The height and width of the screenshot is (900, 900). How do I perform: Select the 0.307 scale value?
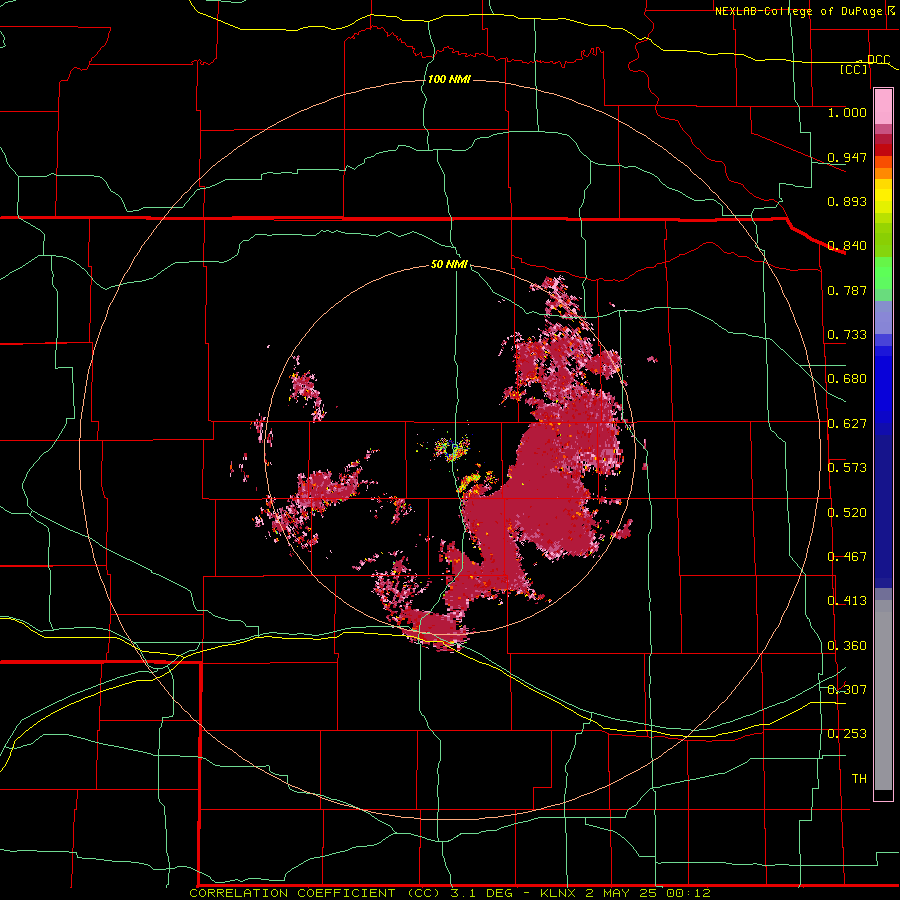click(x=847, y=690)
